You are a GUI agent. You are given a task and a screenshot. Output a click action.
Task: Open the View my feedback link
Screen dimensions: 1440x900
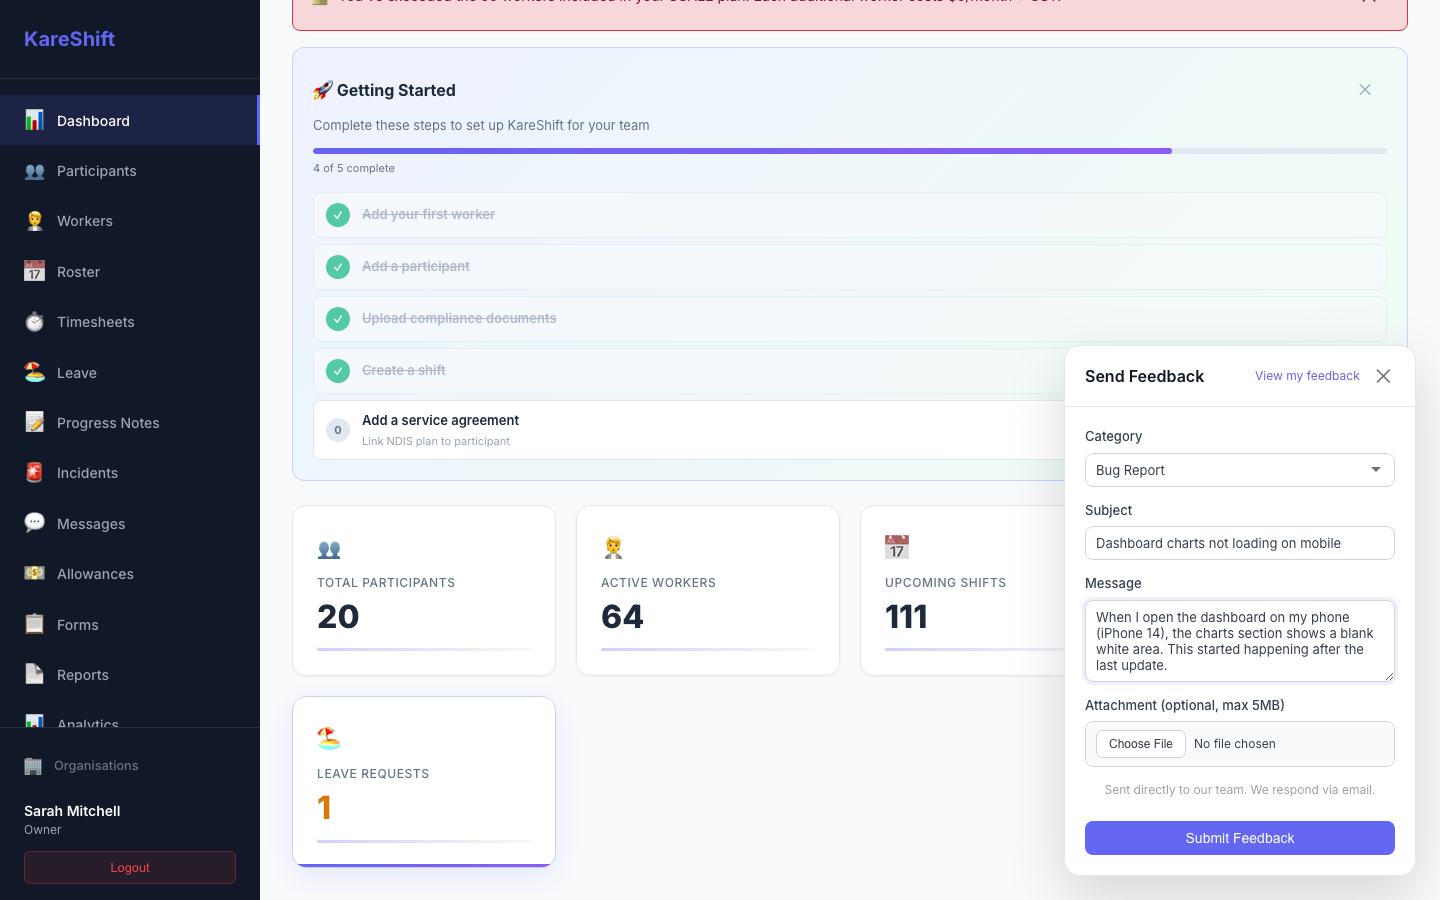tap(1307, 376)
